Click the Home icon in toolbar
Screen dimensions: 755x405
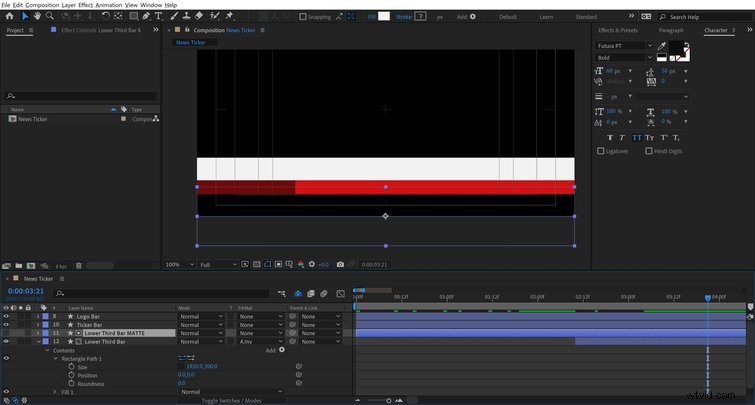pos(9,16)
